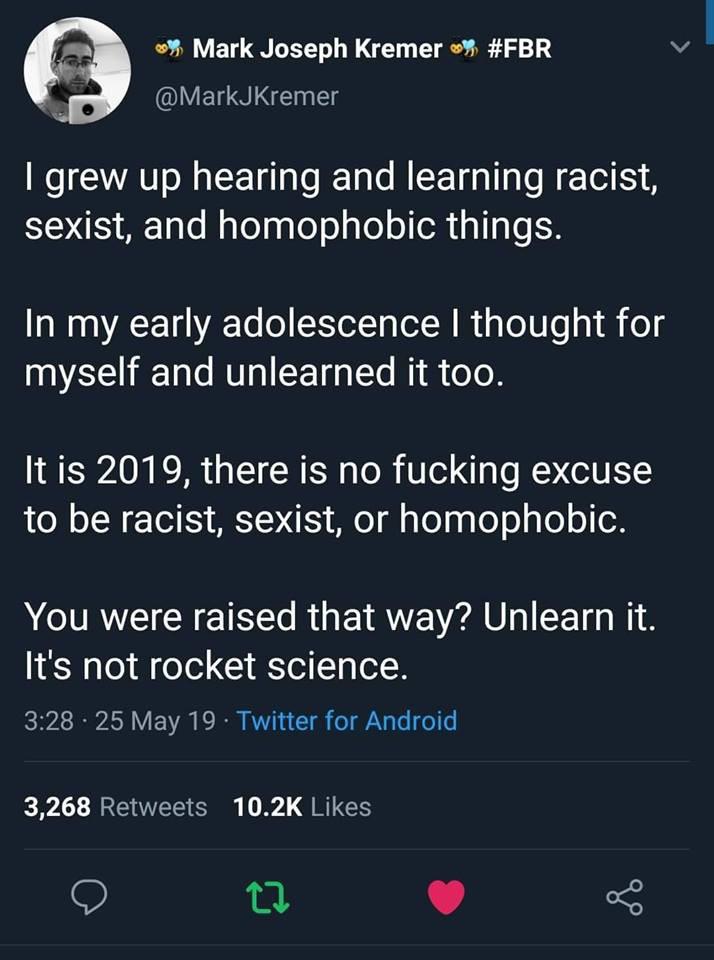This screenshot has height=960, width=714.
Task: Click the reply speech bubble icon
Action: pyautogui.click(x=90, y=898)
